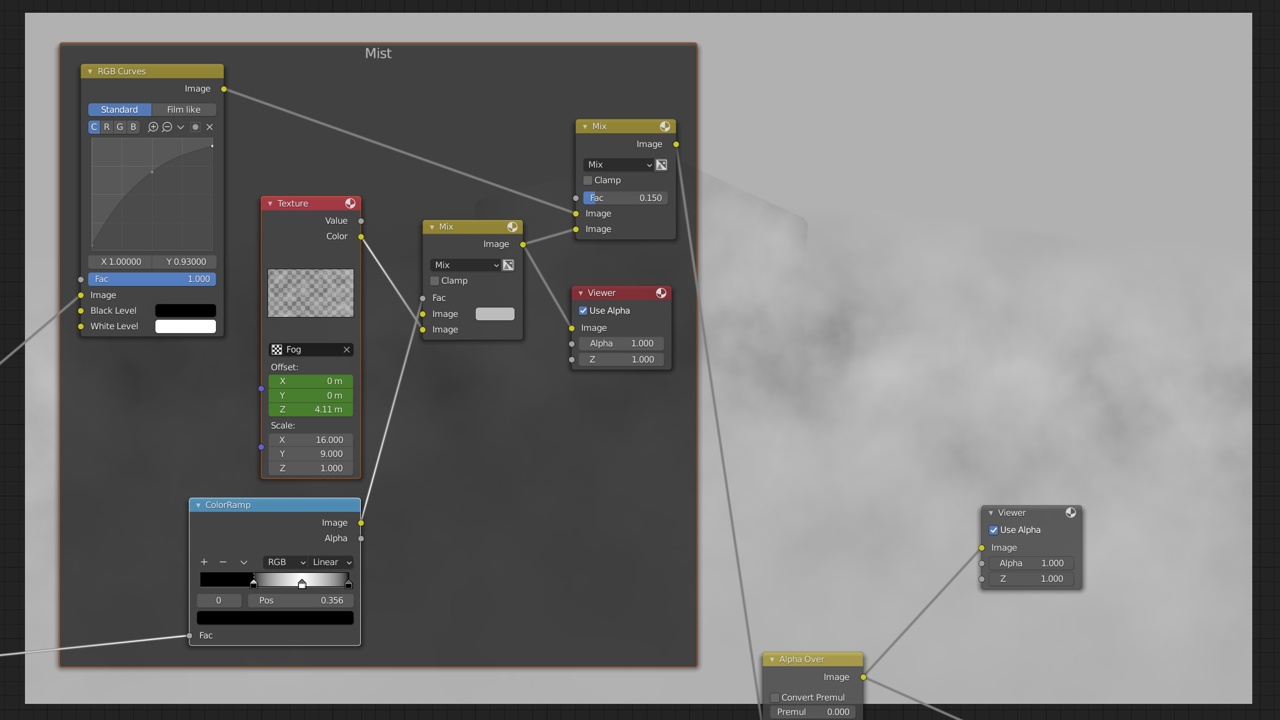Open the RGB color mode dropdown in ColorRamp
1280x720 pixels.
(x=285, y=562)
